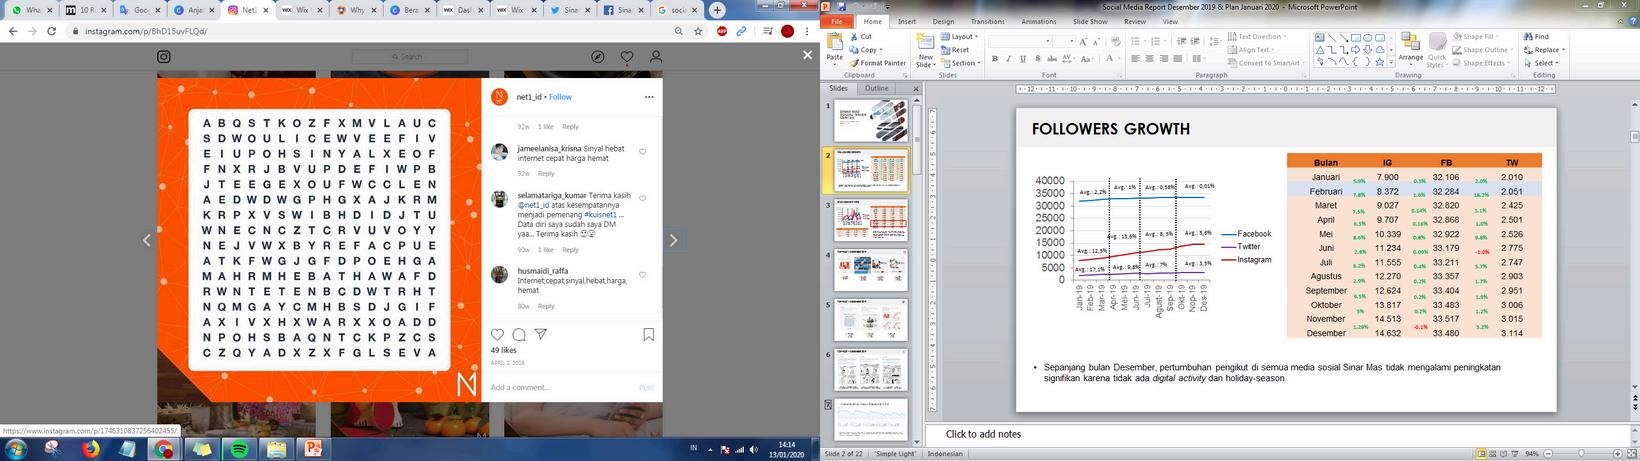Toggle Bold formatting in PowerPoint
The width and height of the screenshot is (1640, 461).
[x=995, y=59]
